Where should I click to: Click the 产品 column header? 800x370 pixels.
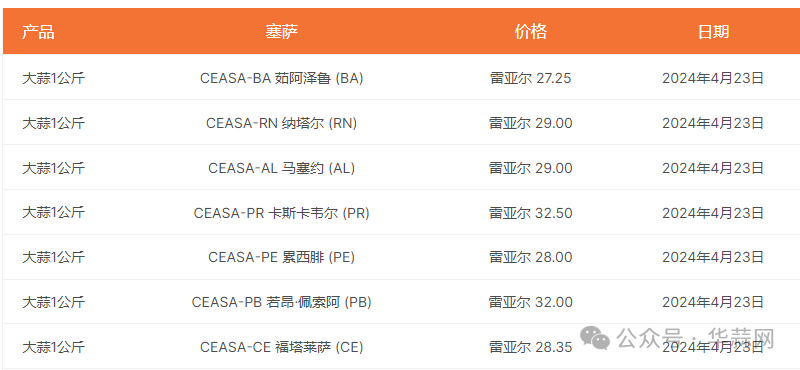click(38, 32)
